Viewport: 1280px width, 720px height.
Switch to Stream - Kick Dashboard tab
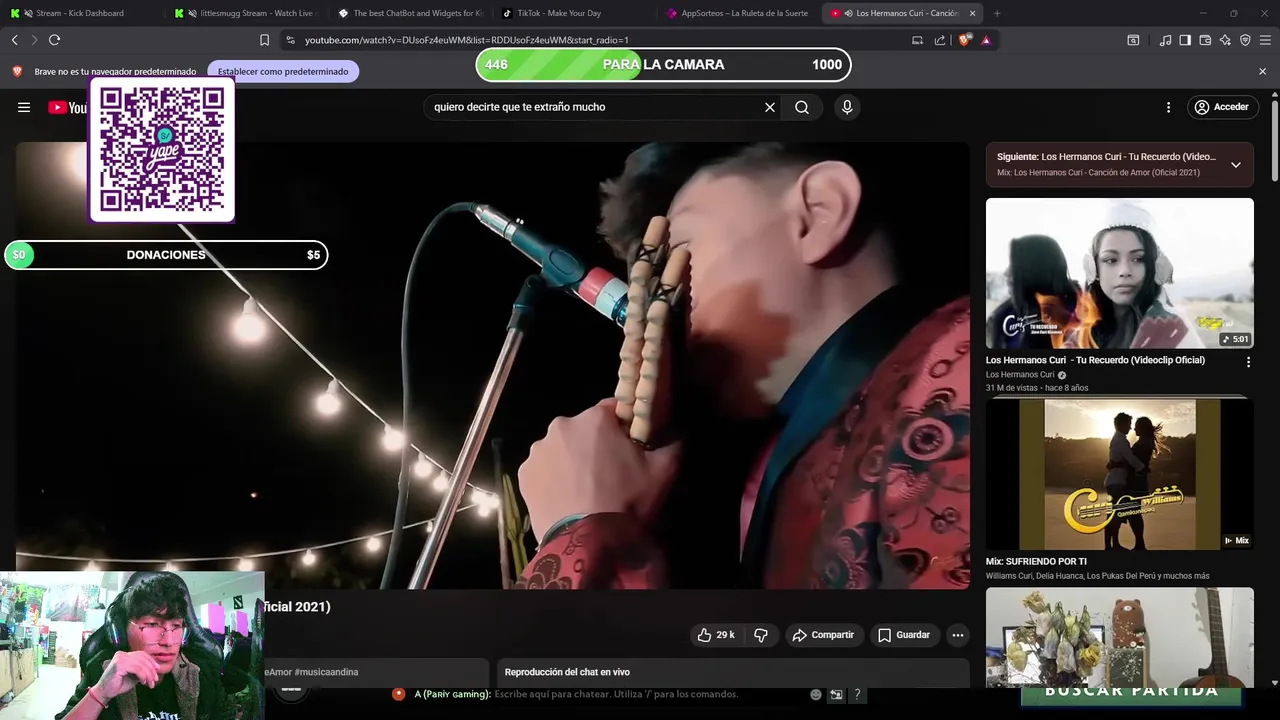click(x=80, y=13)
